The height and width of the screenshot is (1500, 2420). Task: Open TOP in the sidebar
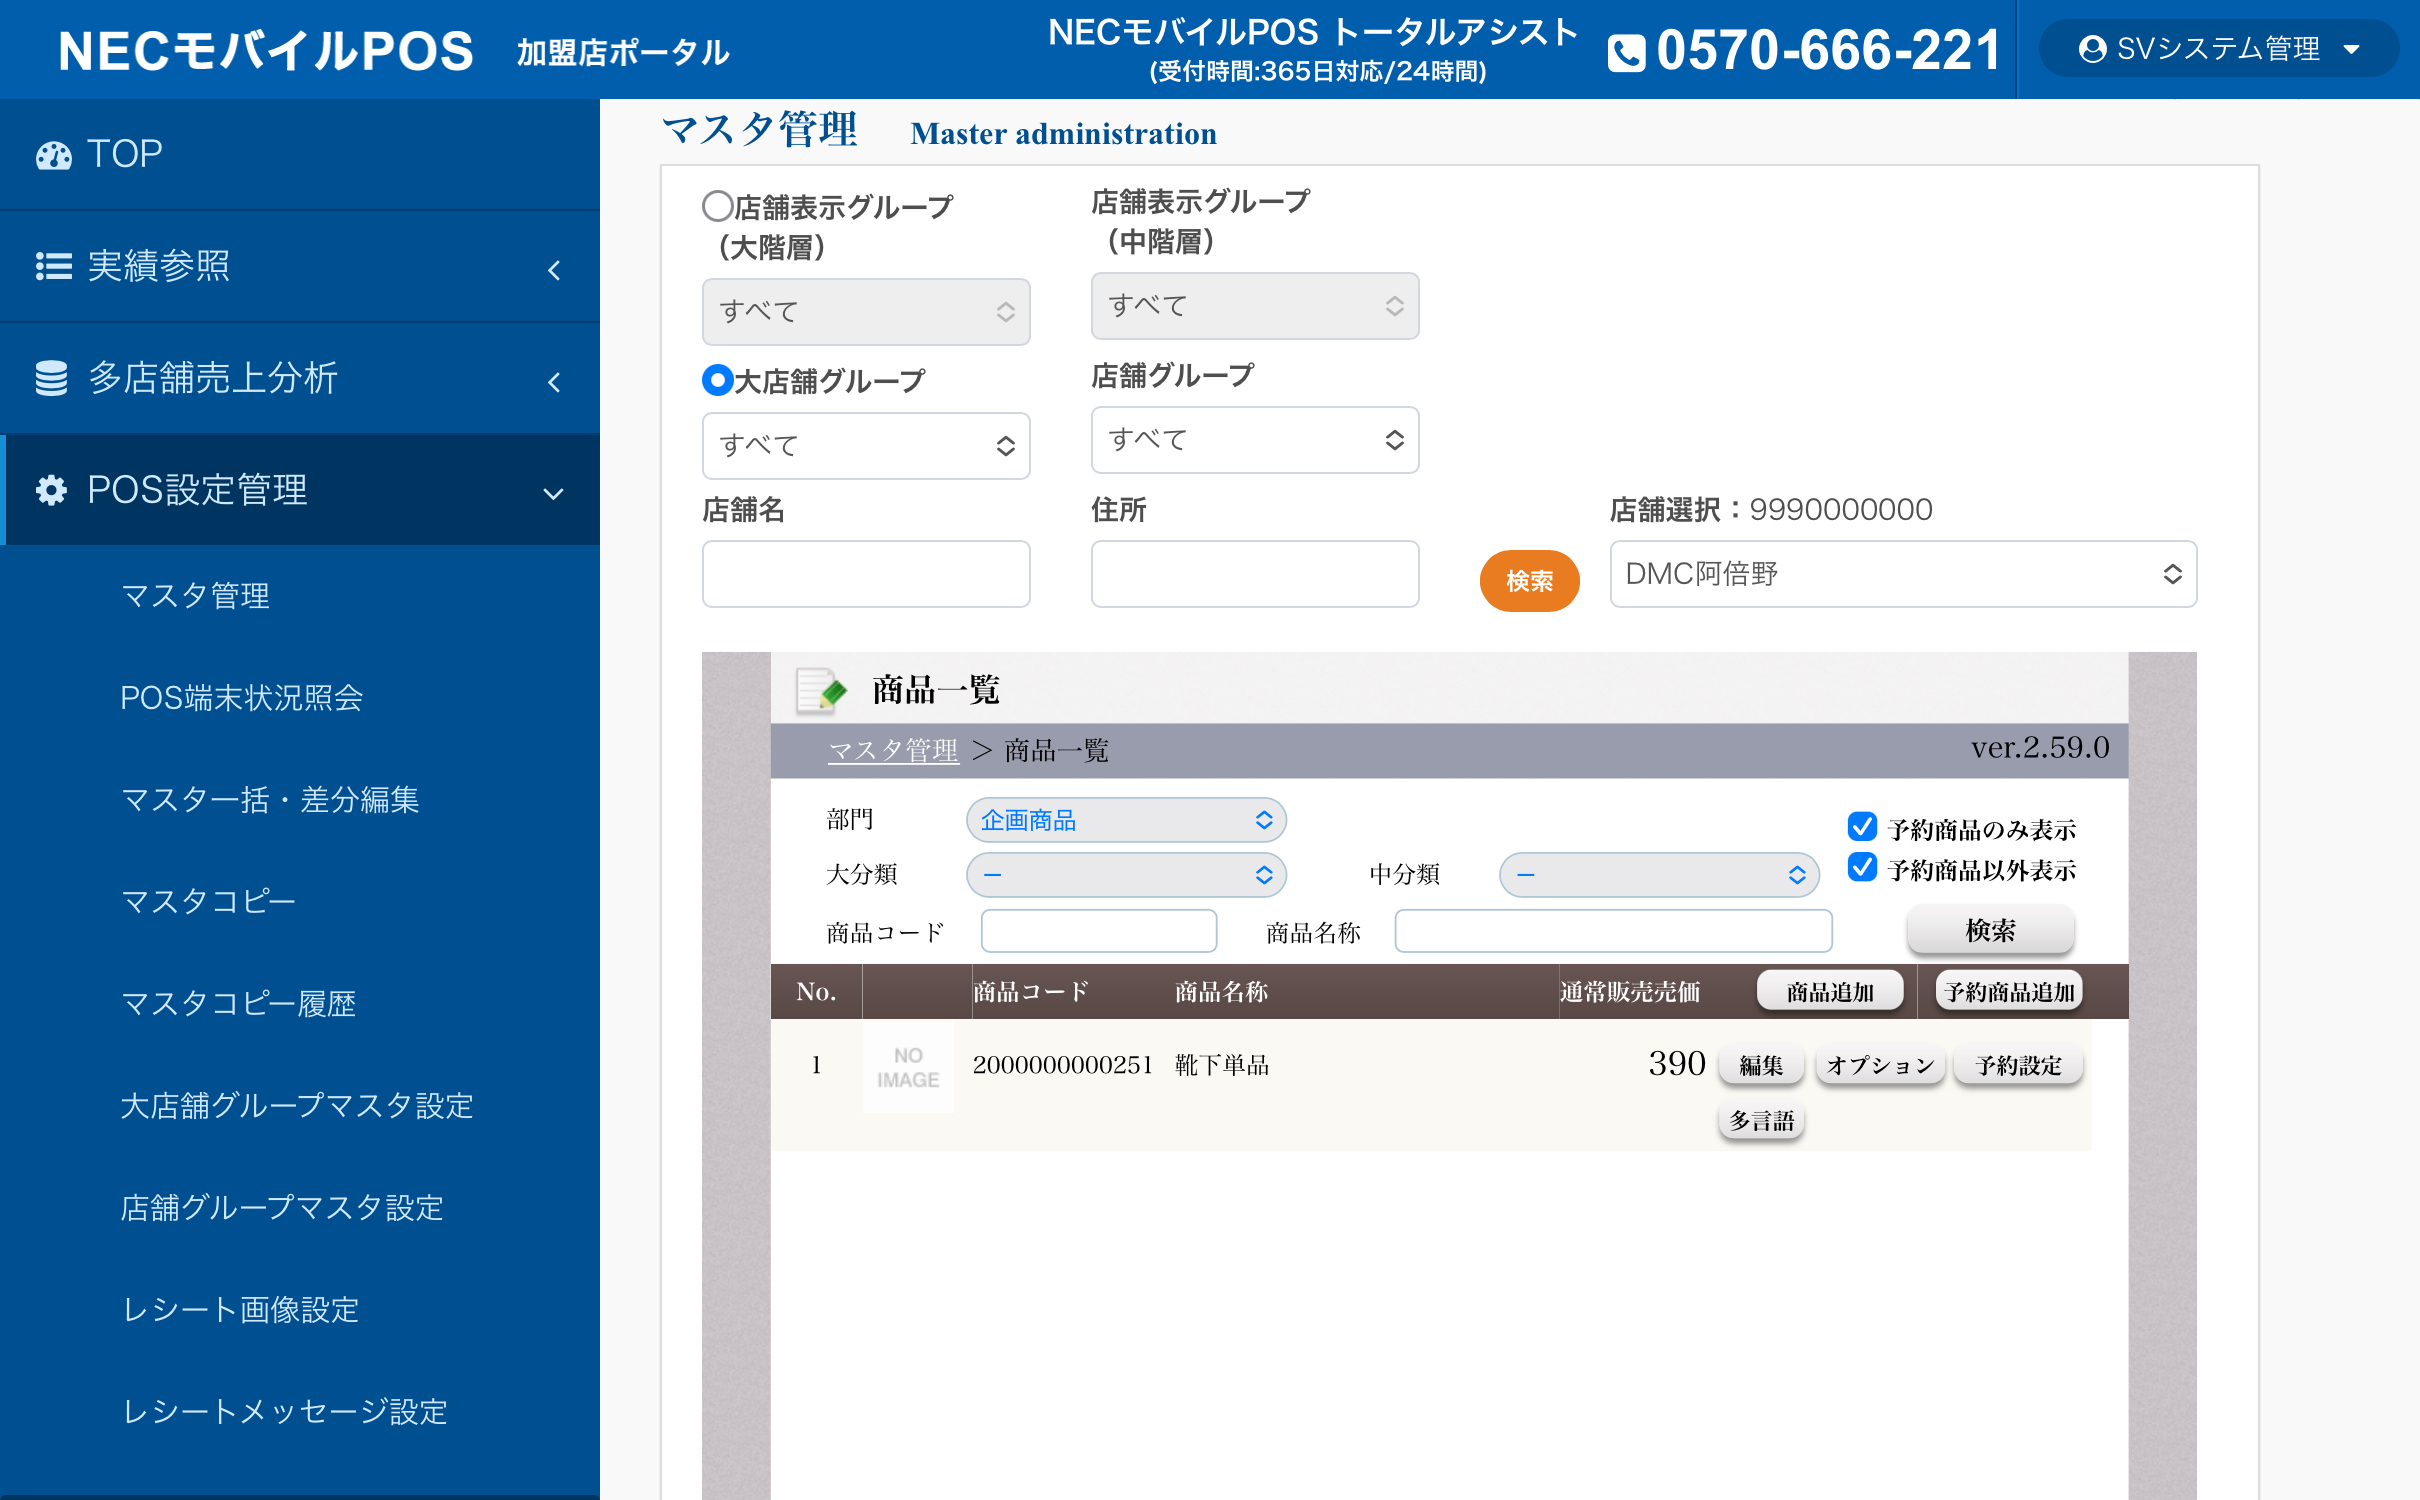pyautogui.click(x=300, y=154)
